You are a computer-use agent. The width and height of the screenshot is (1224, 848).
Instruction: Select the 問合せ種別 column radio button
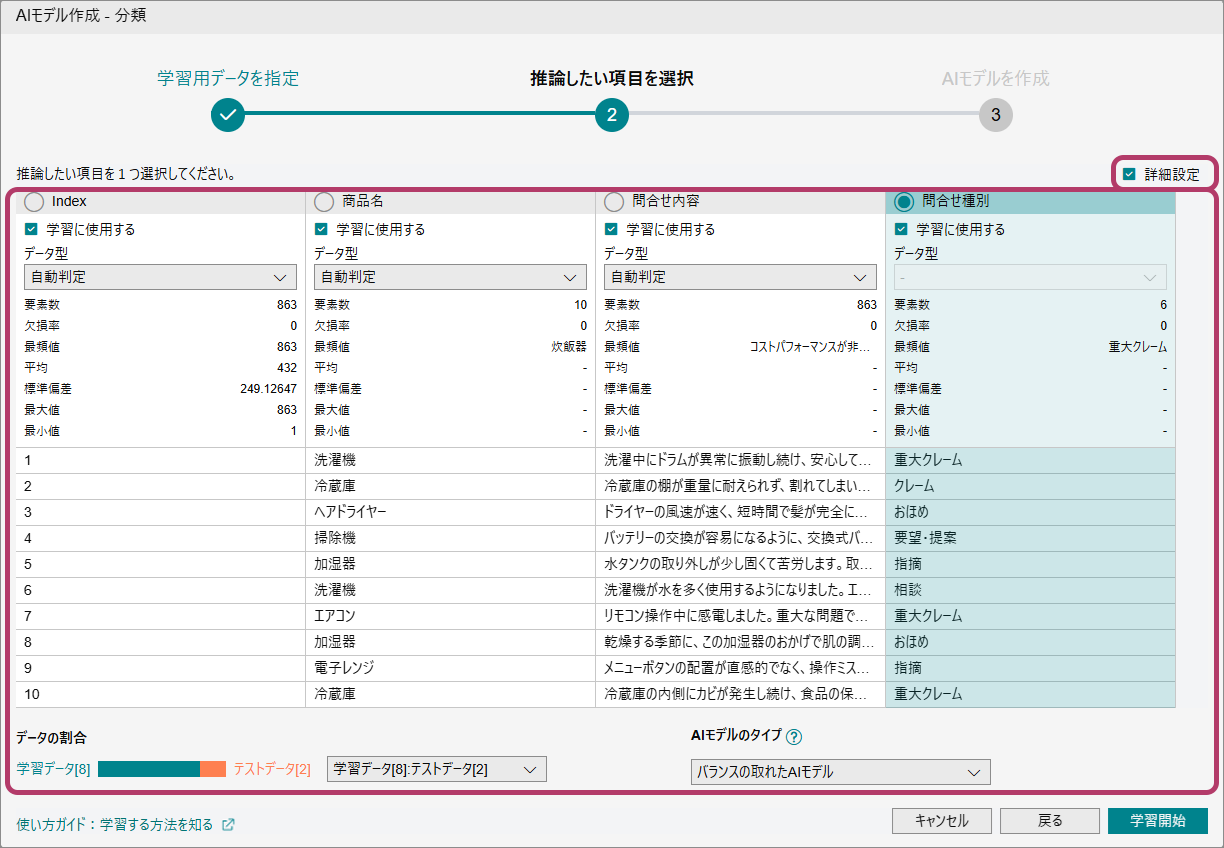pos(904,201)
